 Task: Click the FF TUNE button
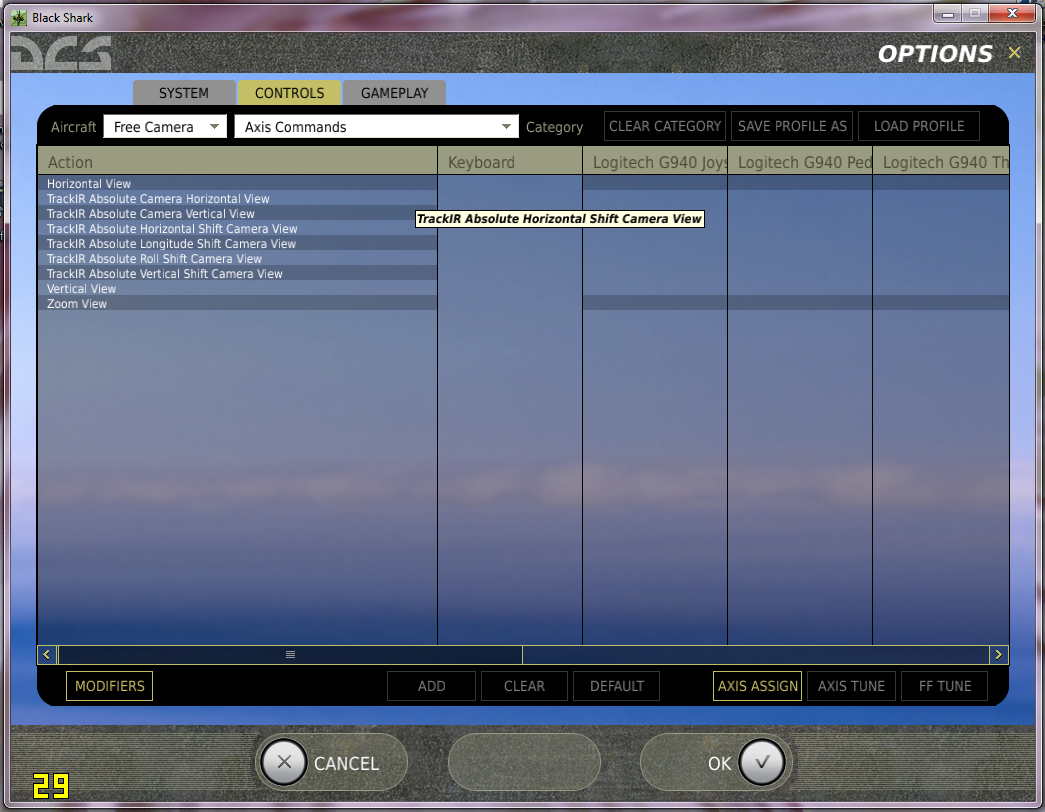944,686
